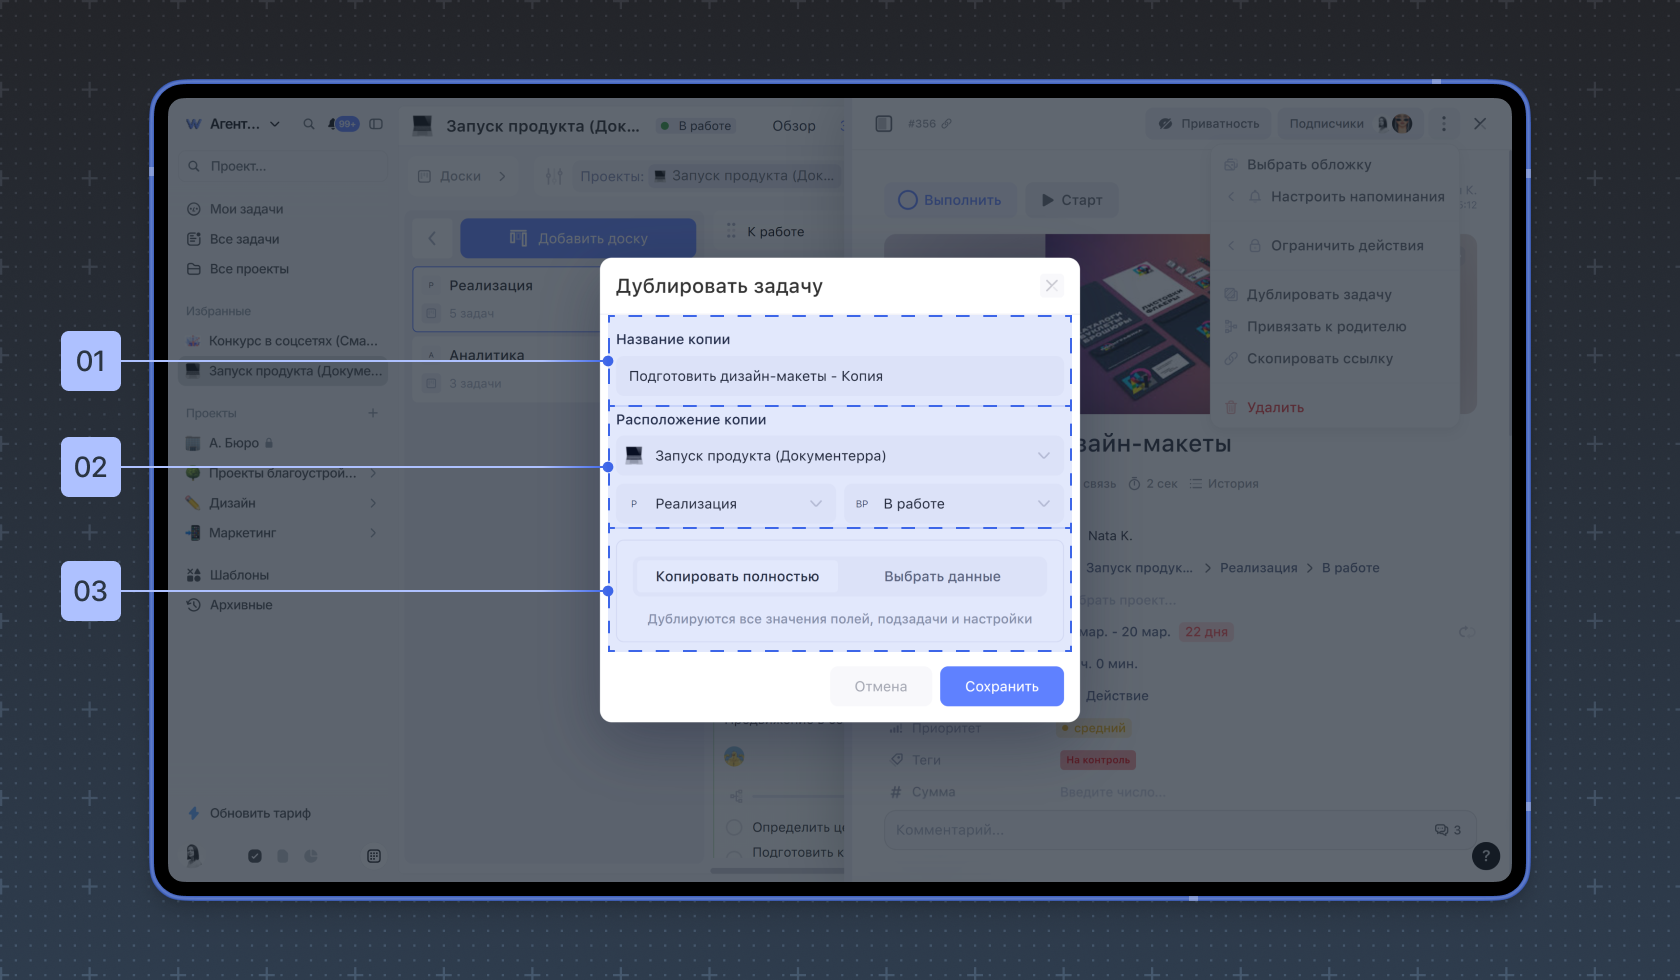The image size is (1680, 980).
Task: Toggle the Выполнить completion circle
Action: (908, 200)
